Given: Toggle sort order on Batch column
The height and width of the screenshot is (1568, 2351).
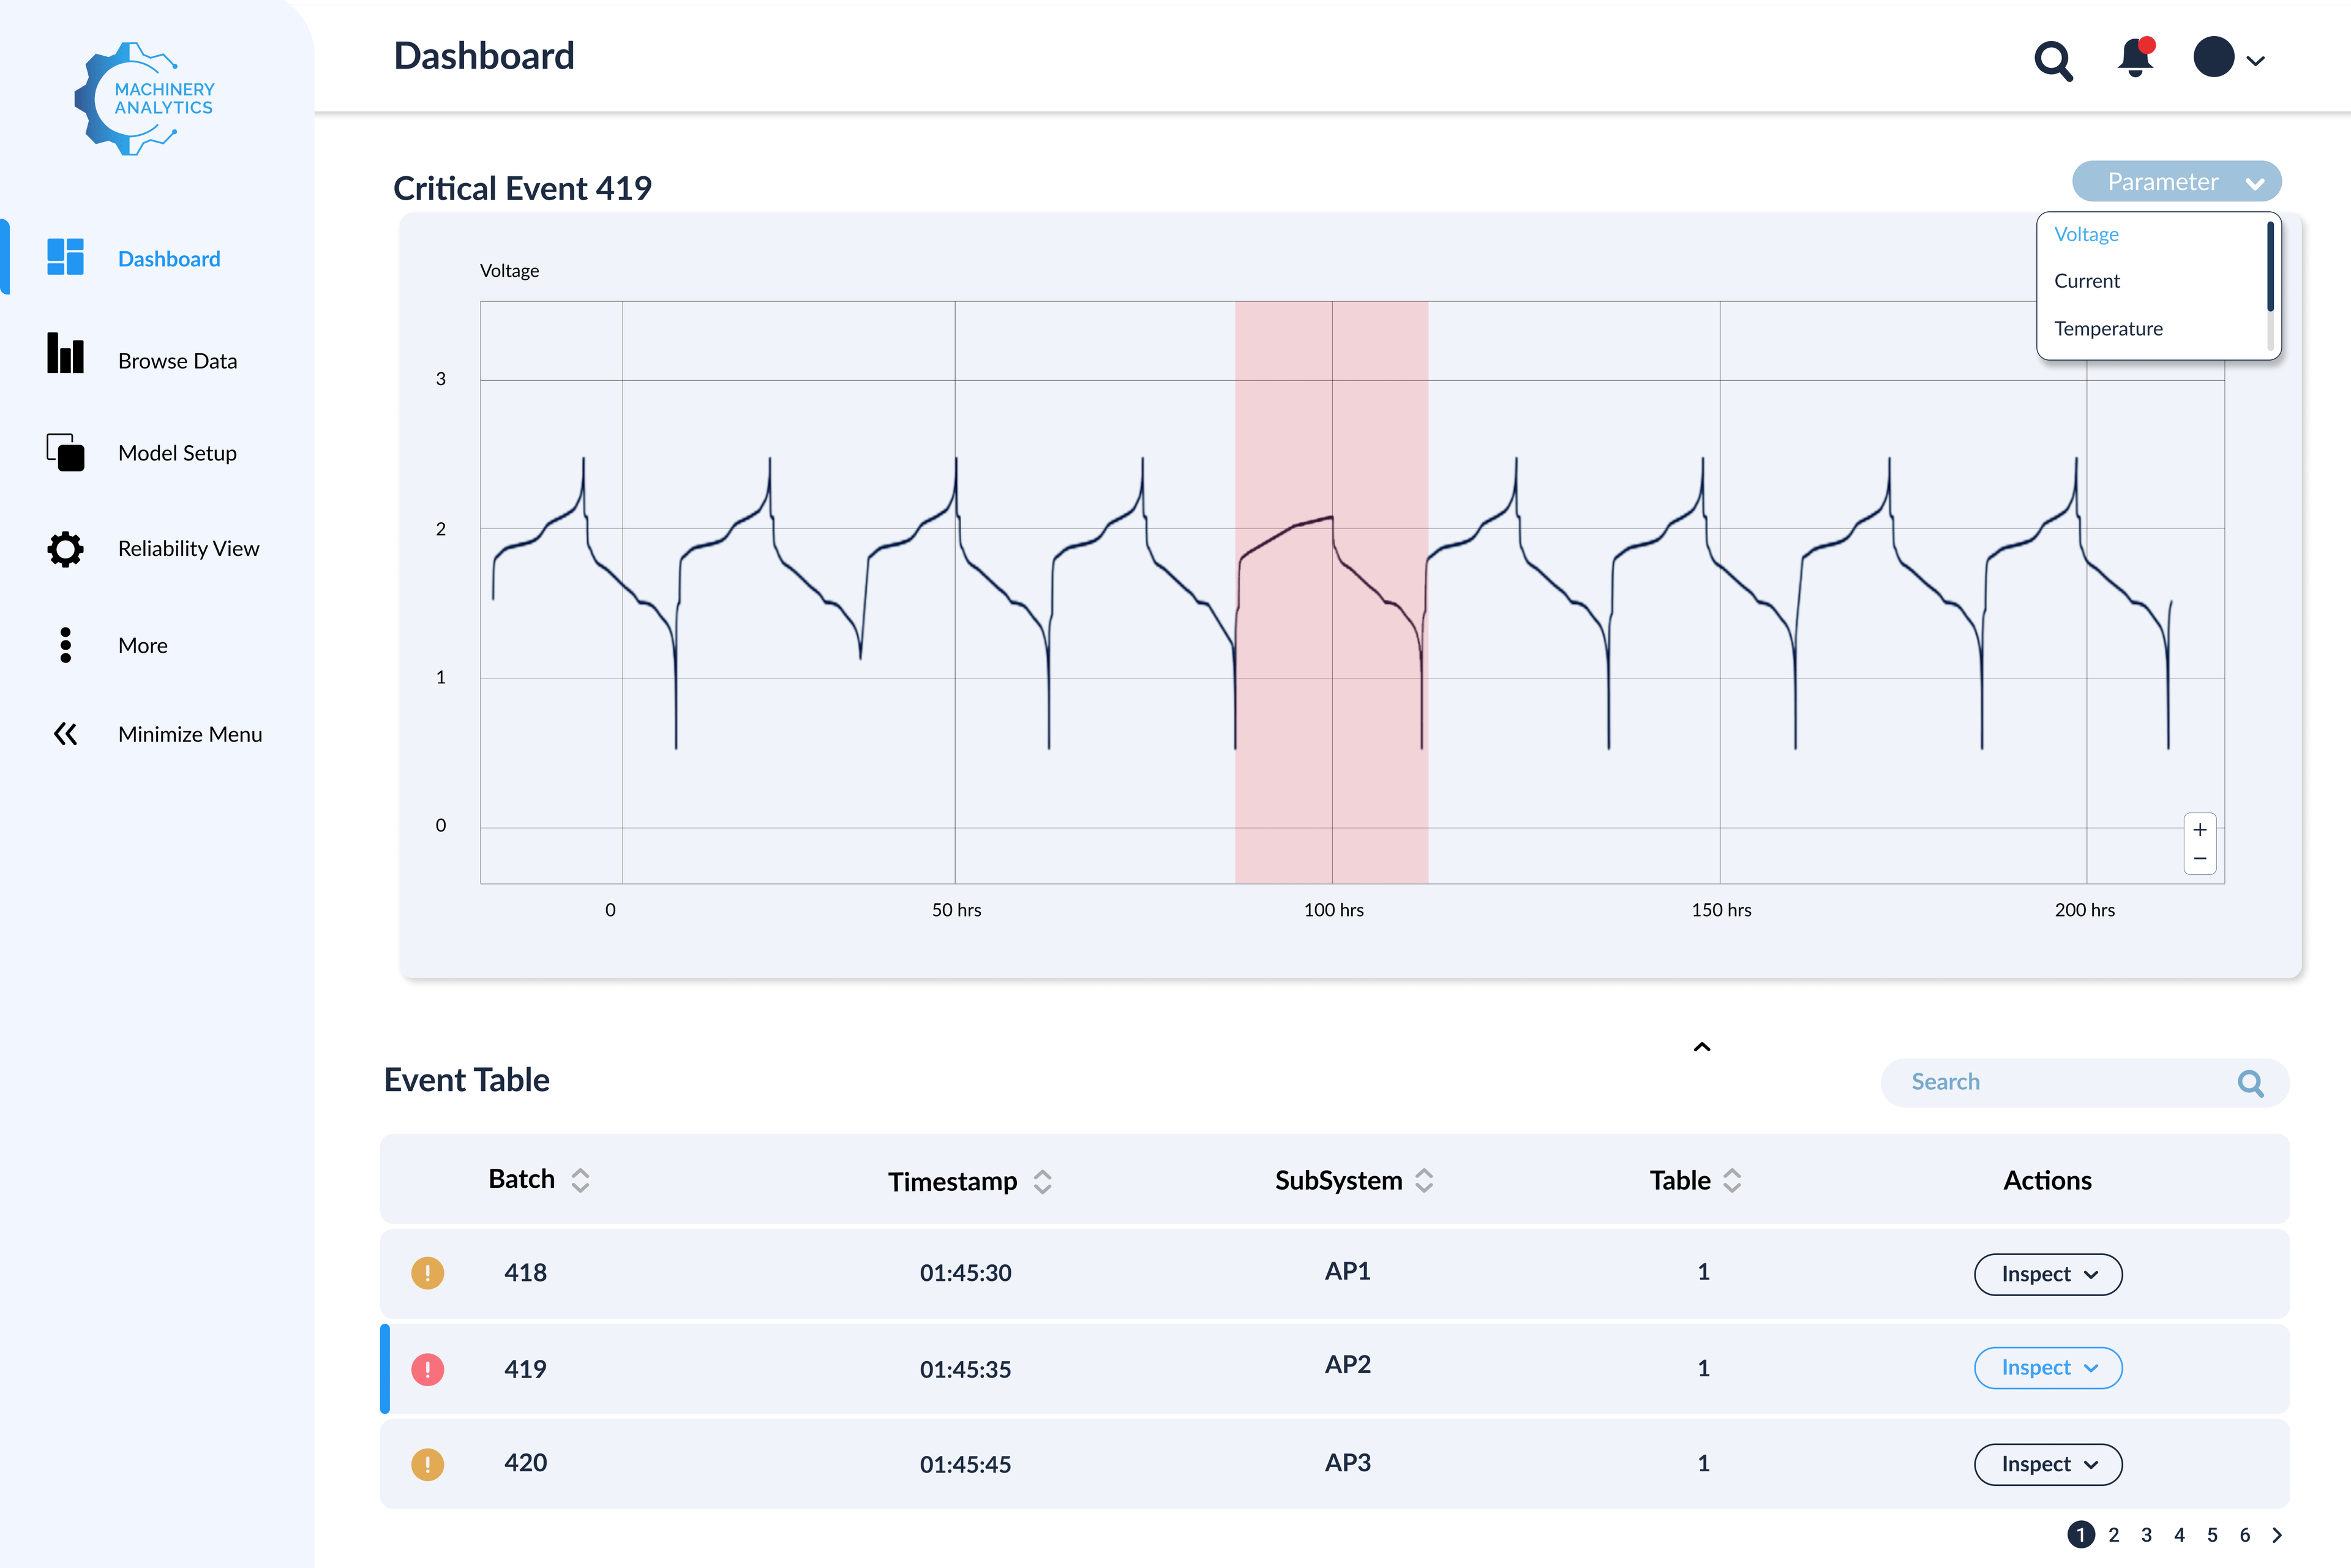Looking at the screenshot, I should coord(580,1180).
